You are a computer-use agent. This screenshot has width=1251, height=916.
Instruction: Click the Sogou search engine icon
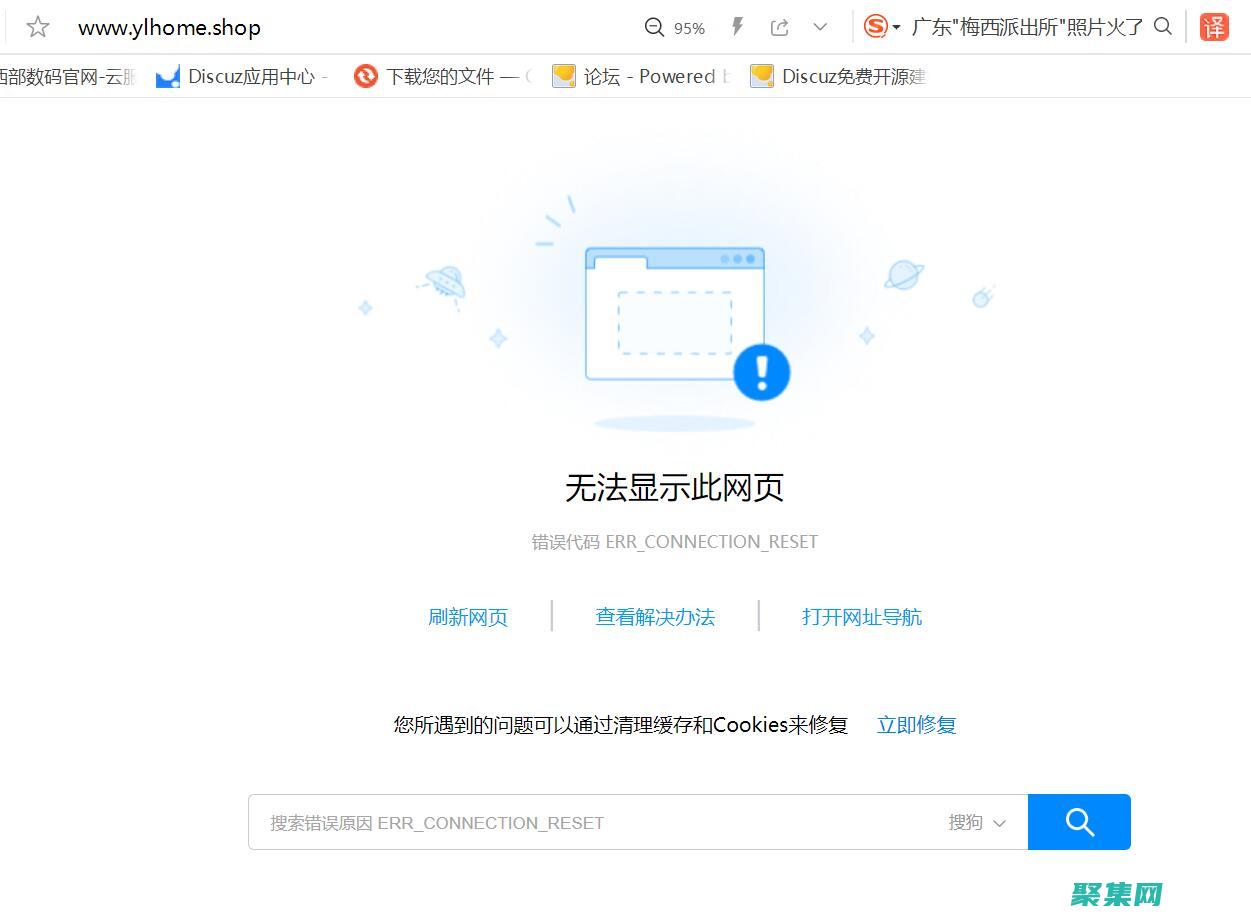(x=877, y=27)
